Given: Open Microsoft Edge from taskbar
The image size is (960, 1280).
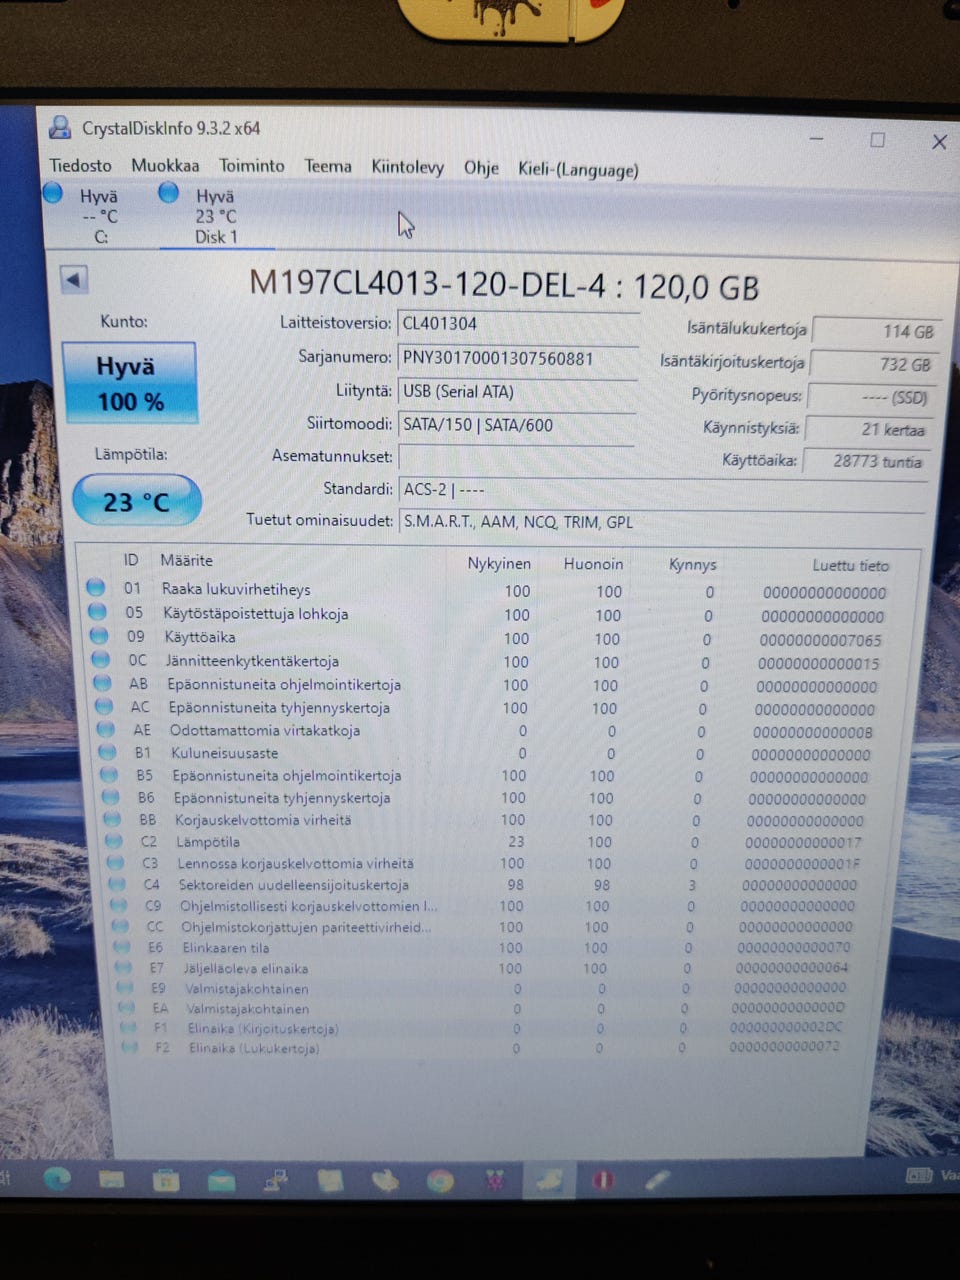Looking at the screenshot, I should point(56,1177).
